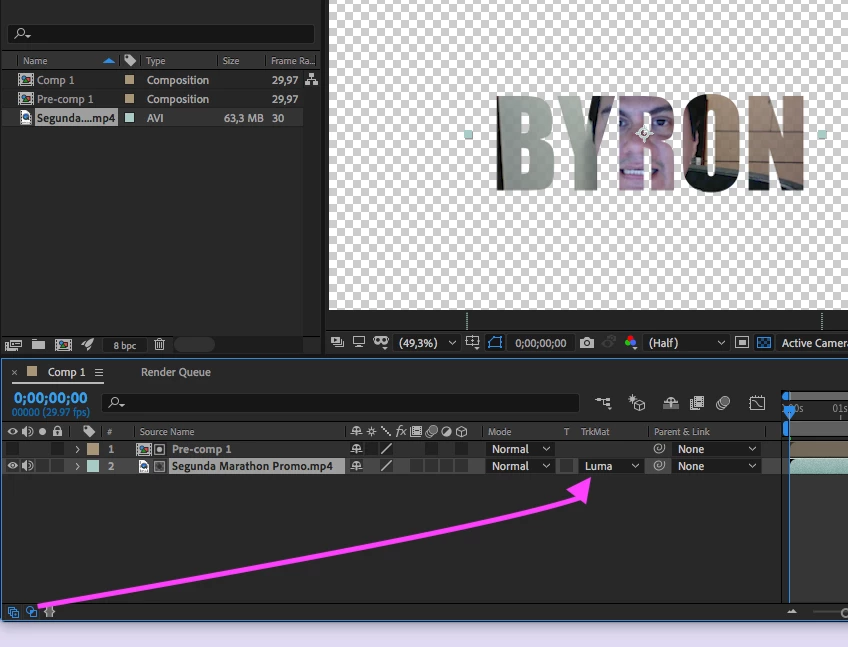Image resolution: width=848 pixels, height=647 pixels.
Task: Click the 8 bpc color depth button
Action: (x=124, y=345)
